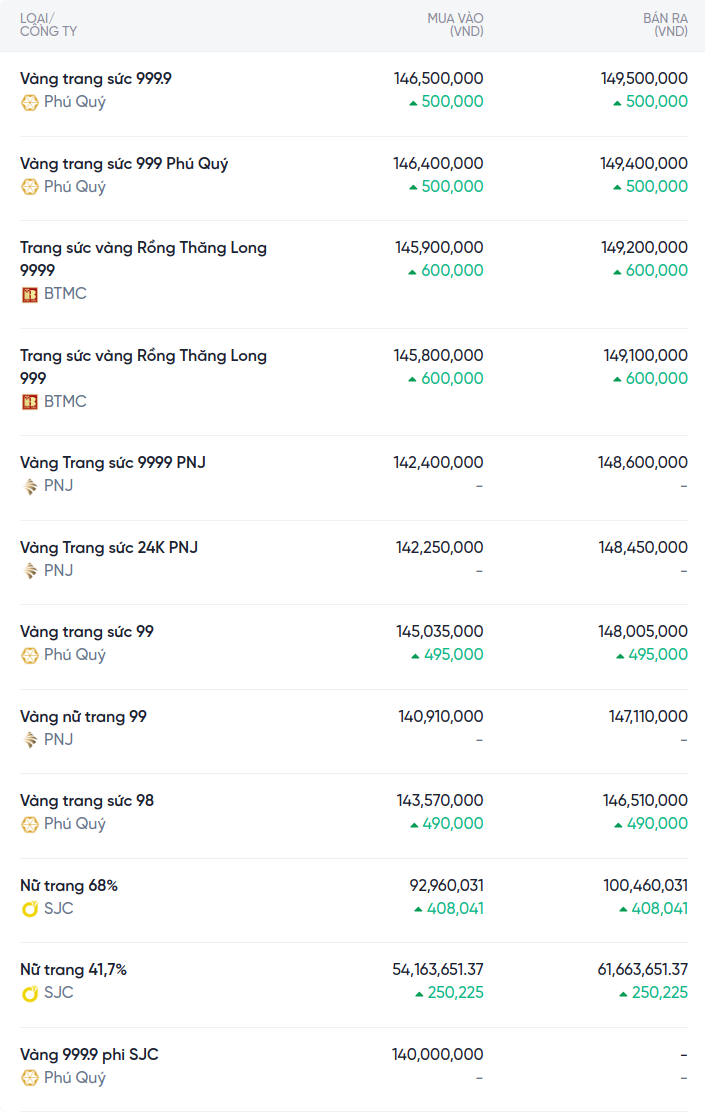Click PNJ logo under Vàng Trang sức 9999 PNJ
The height and width of the screenshot is (1112, 705).
tap(30, 486)
